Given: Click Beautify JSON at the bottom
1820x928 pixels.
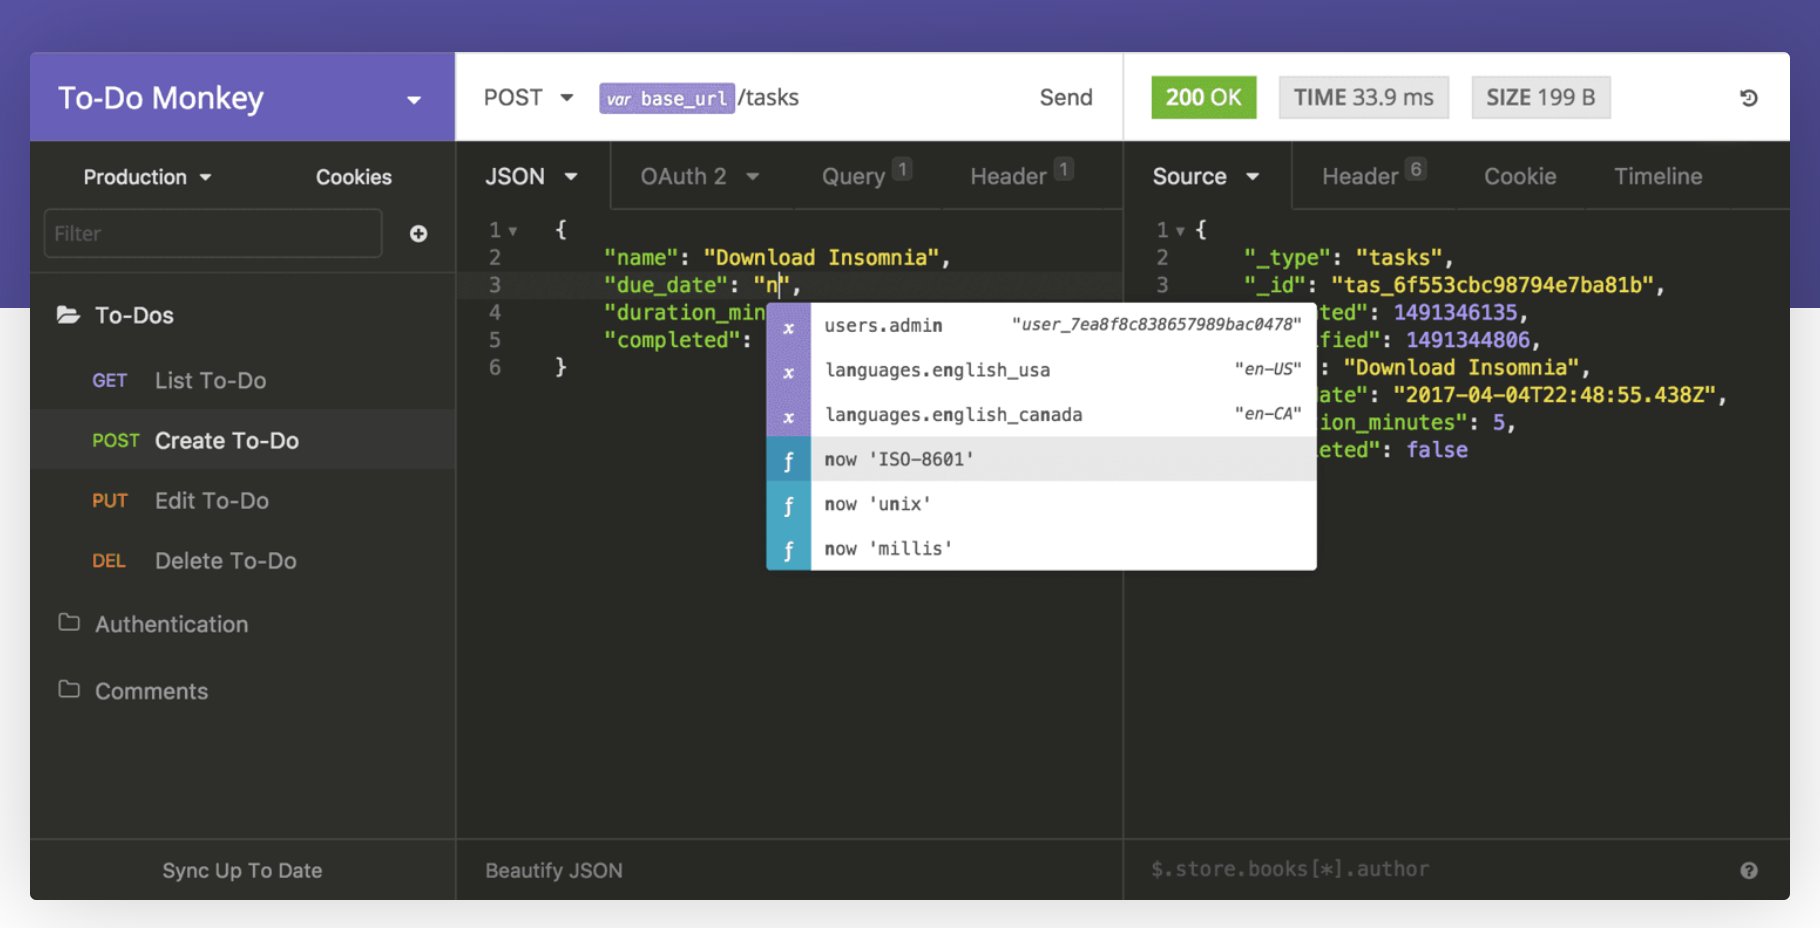Looking at the screenshot, I should [553, 869].
